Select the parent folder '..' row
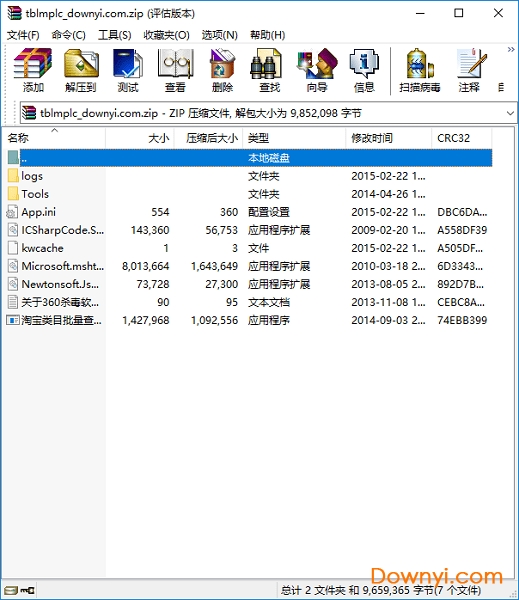 (249, 158)
